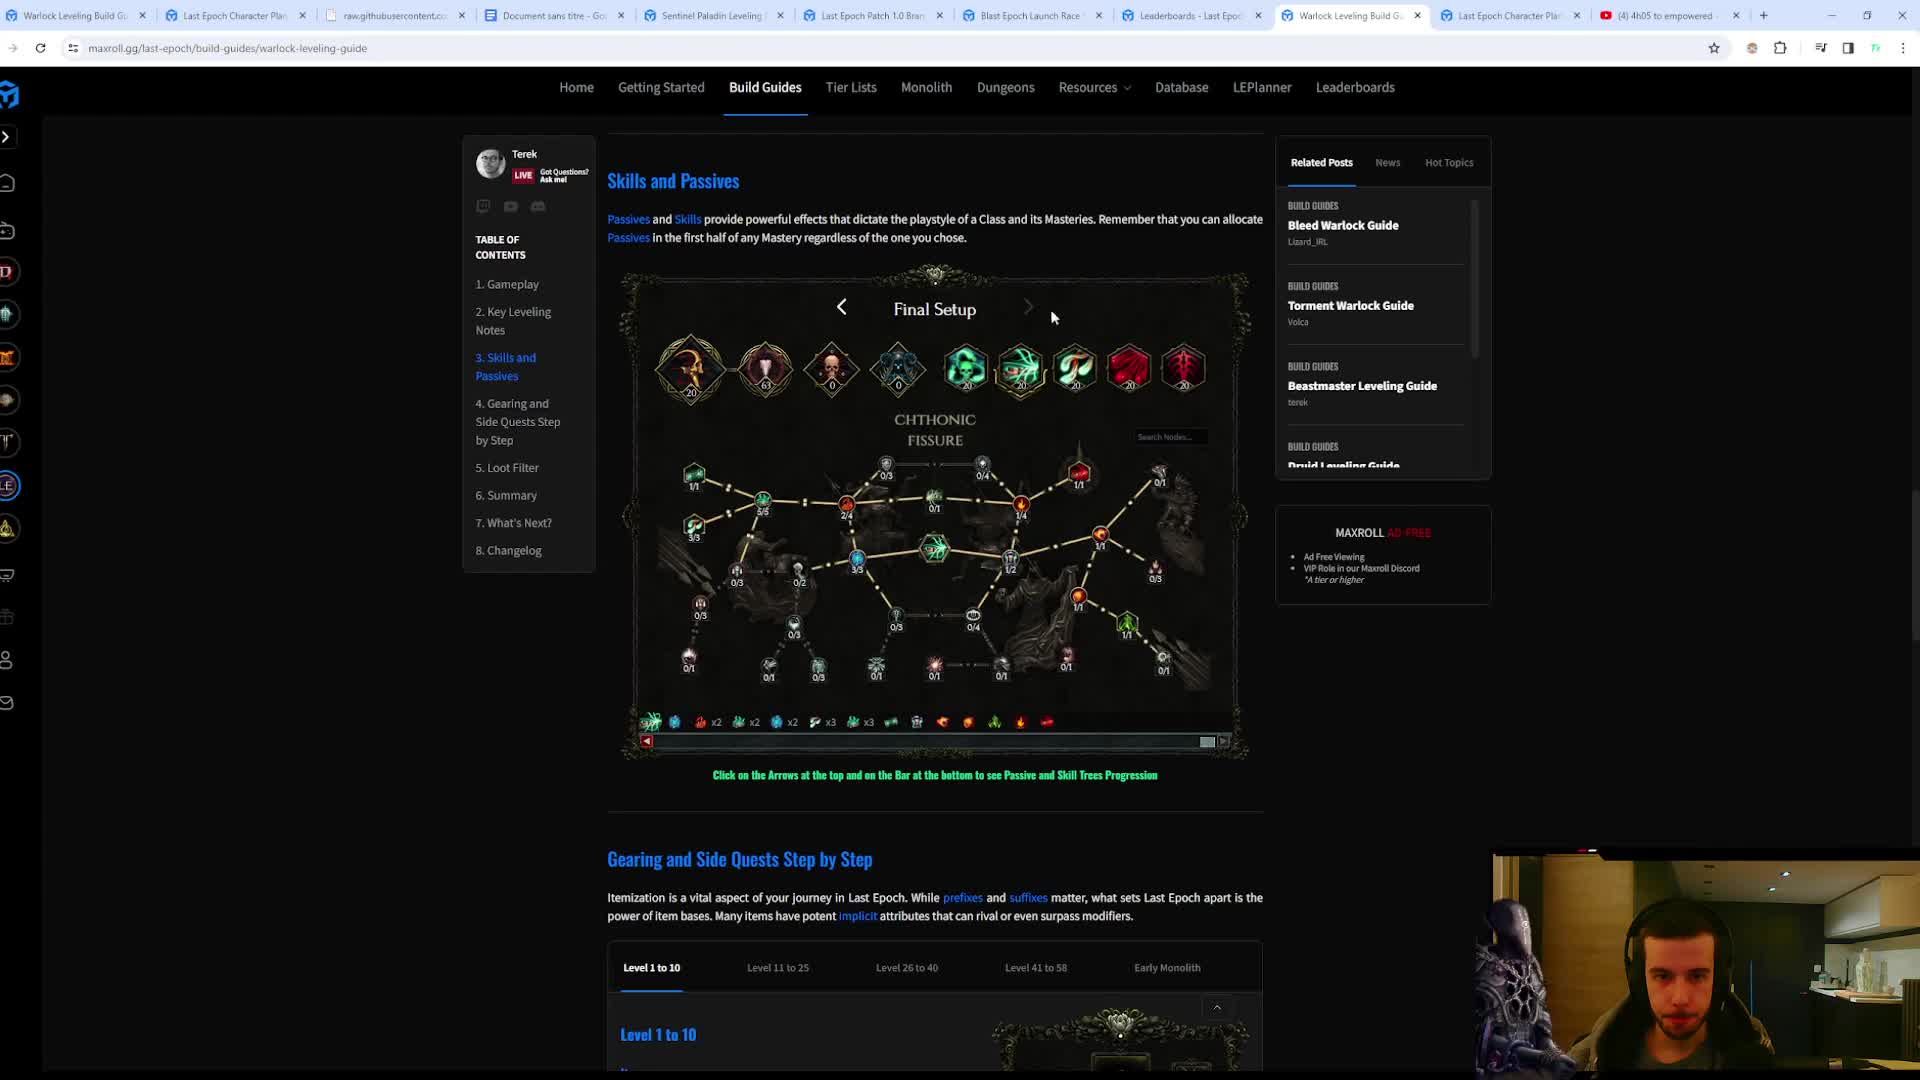Open the Bleed Warlock Guide link

click(1342, 226)
